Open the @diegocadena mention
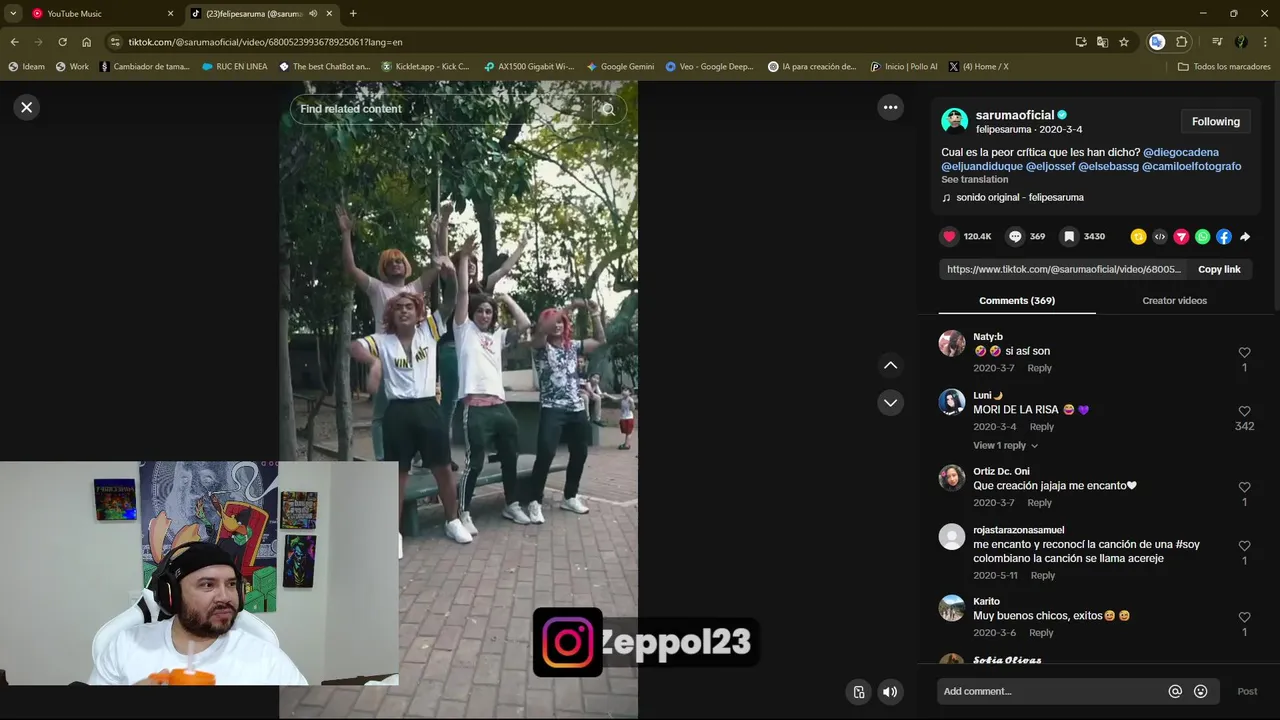This screenshot has width=1280, height=720. coord(1181,152)
